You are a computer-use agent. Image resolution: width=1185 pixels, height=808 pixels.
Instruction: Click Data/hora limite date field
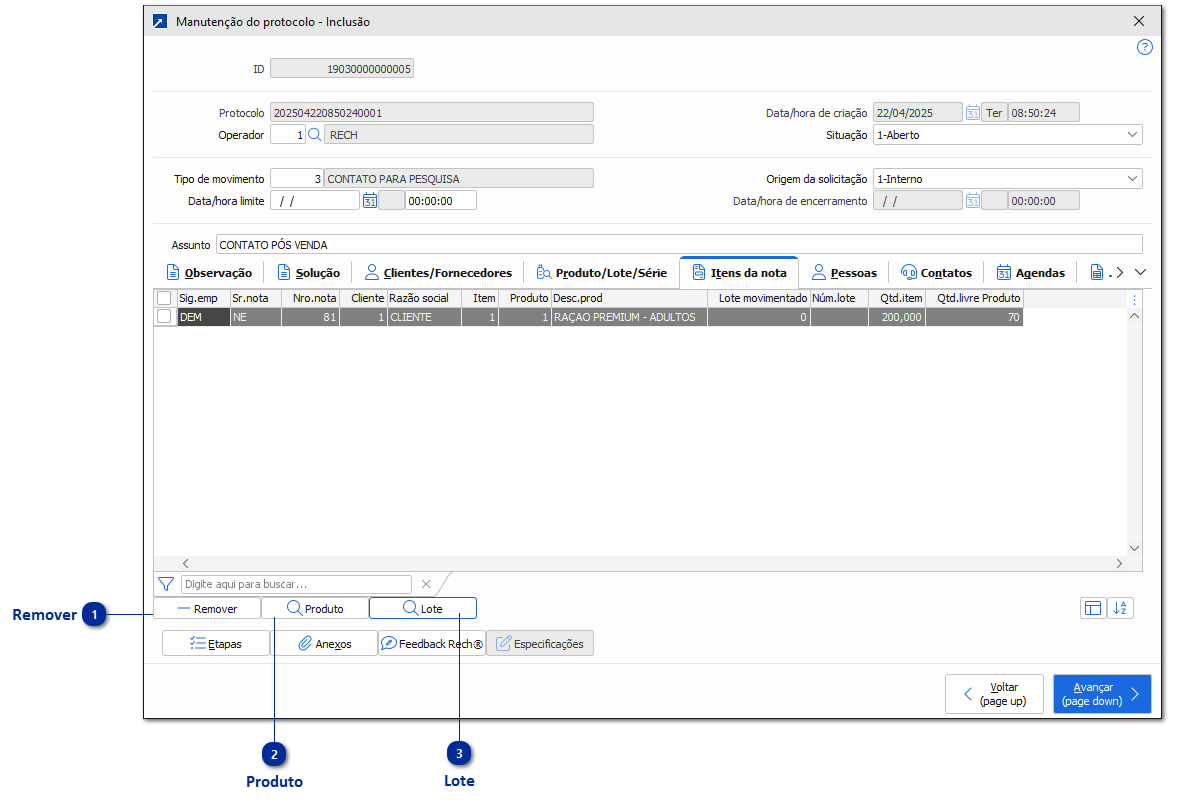point(314,200)
